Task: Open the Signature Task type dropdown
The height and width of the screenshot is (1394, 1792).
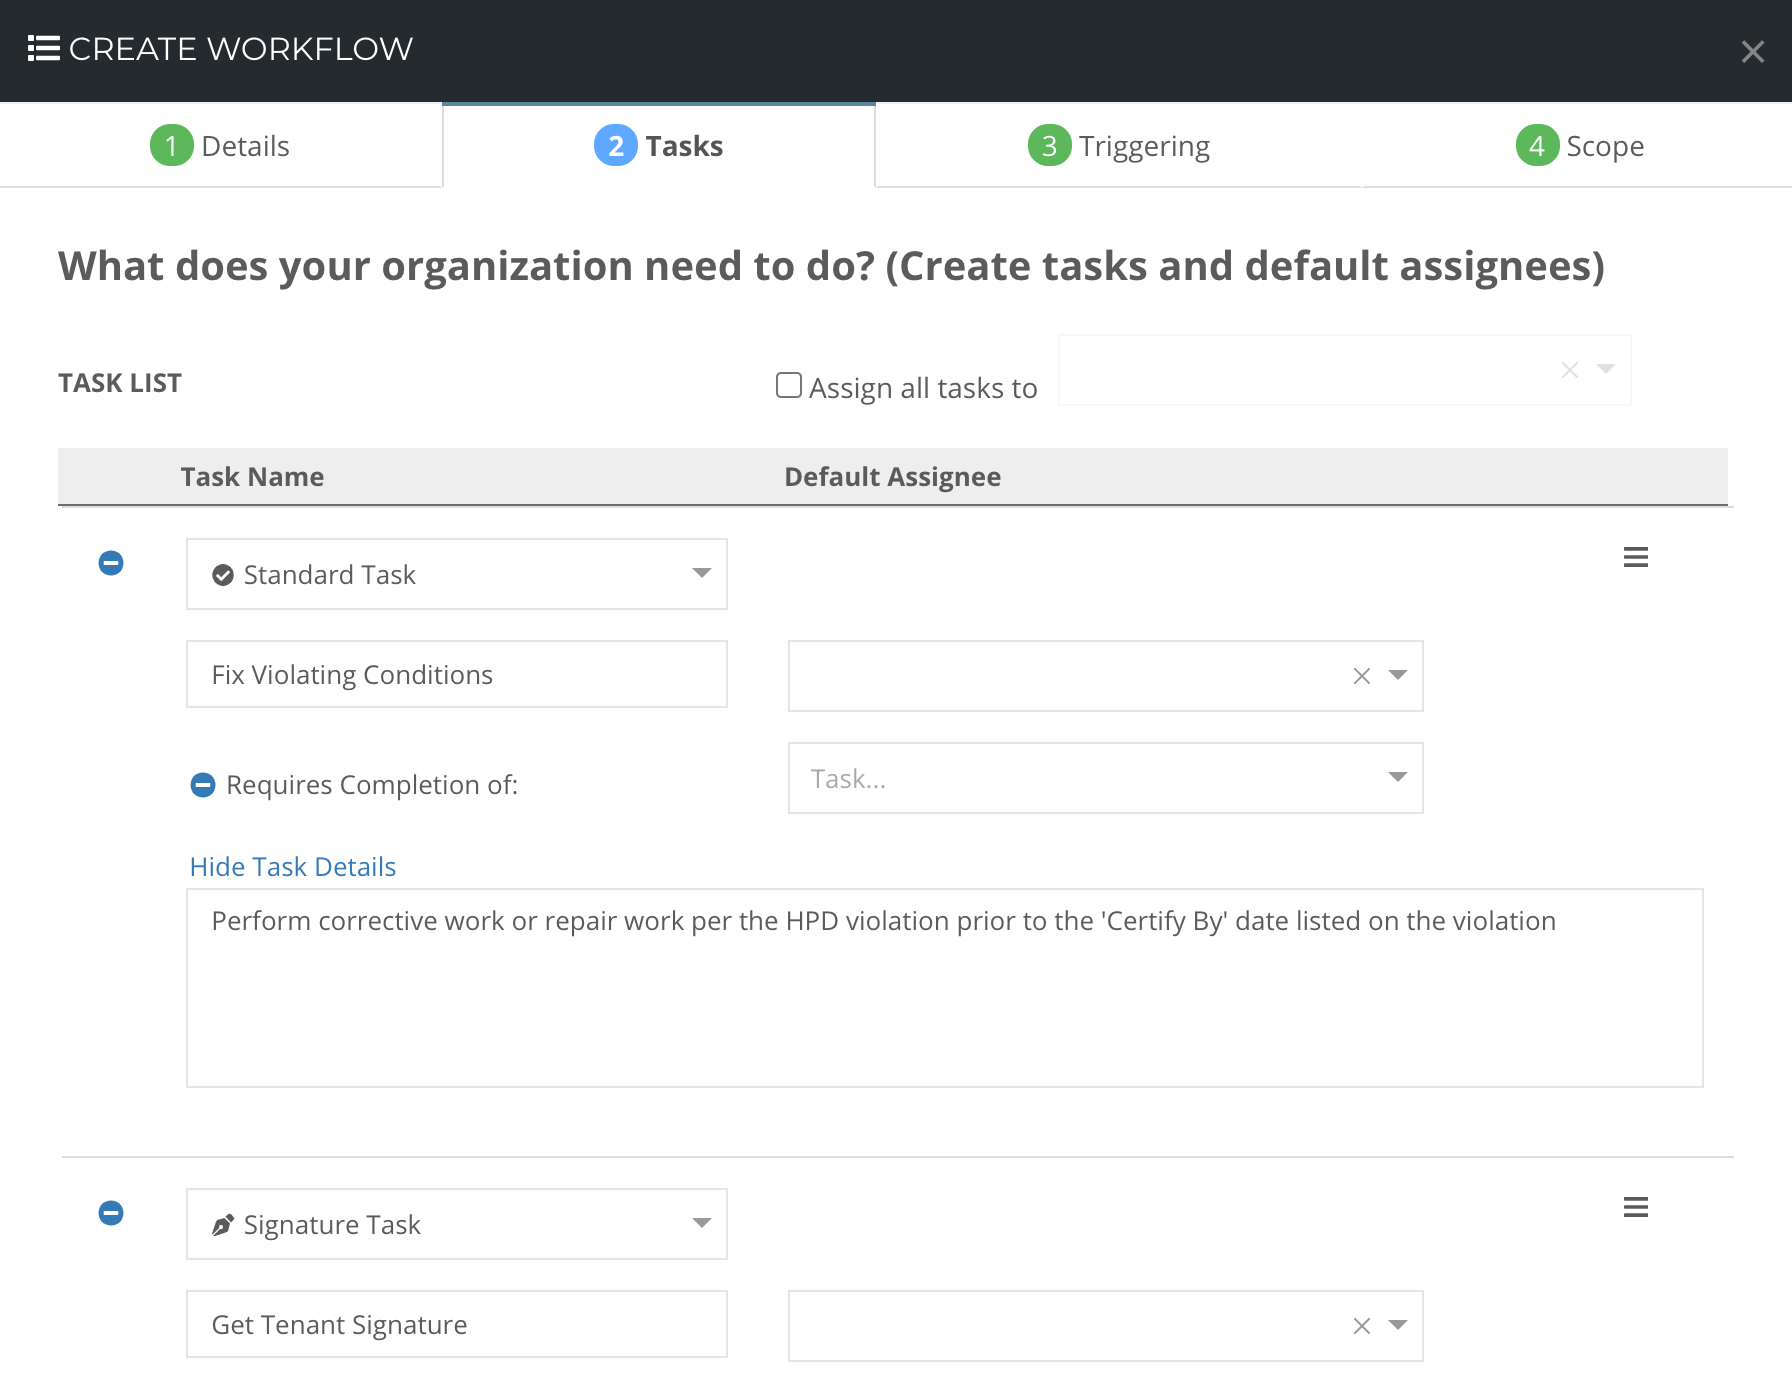Action: pyautogui.click(x=457, y=1224)
